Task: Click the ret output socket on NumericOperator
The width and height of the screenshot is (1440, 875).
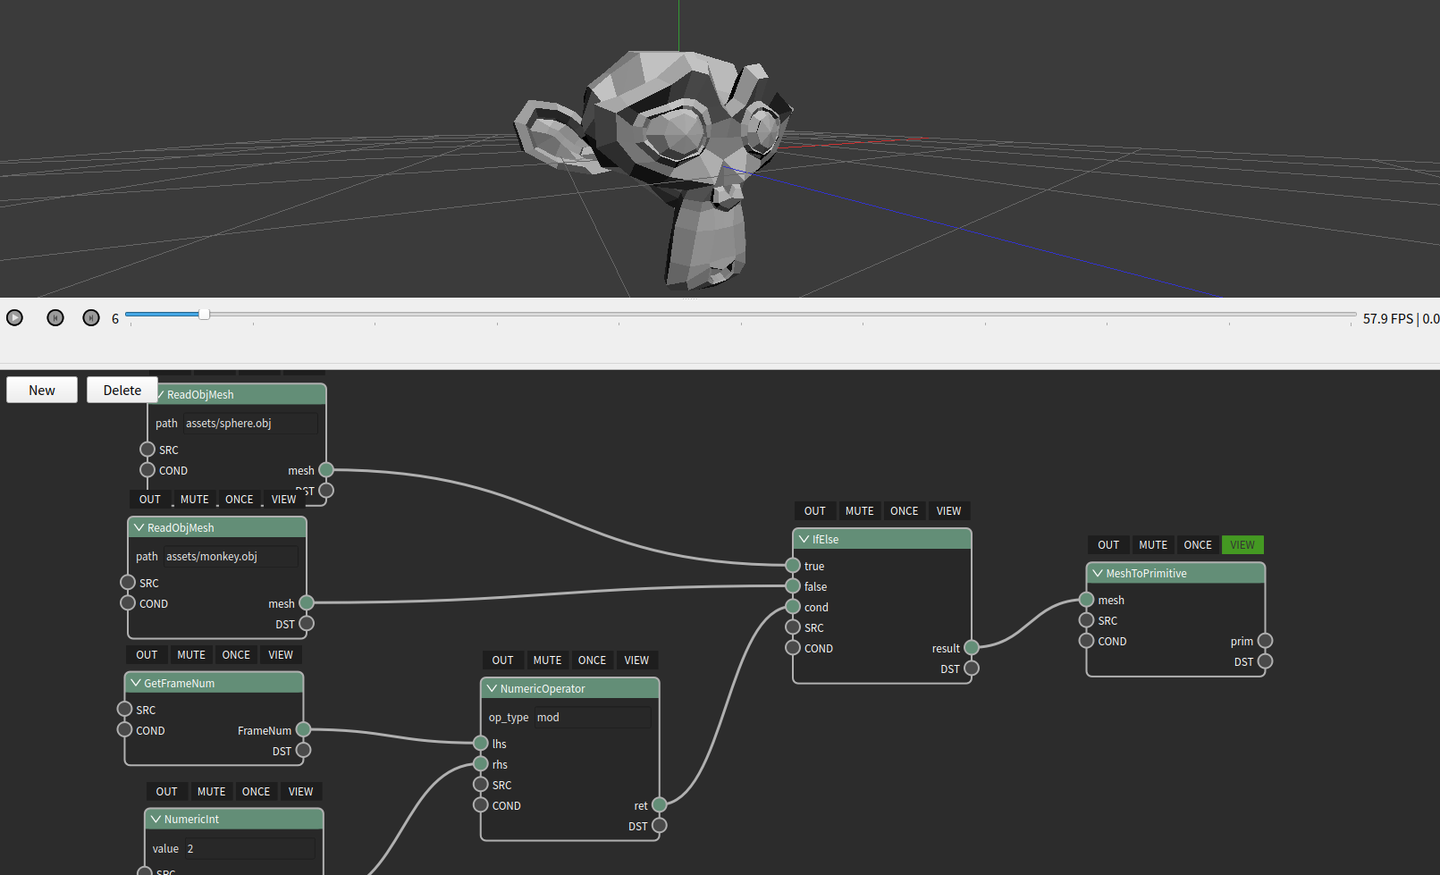Action: coord(659,805)
